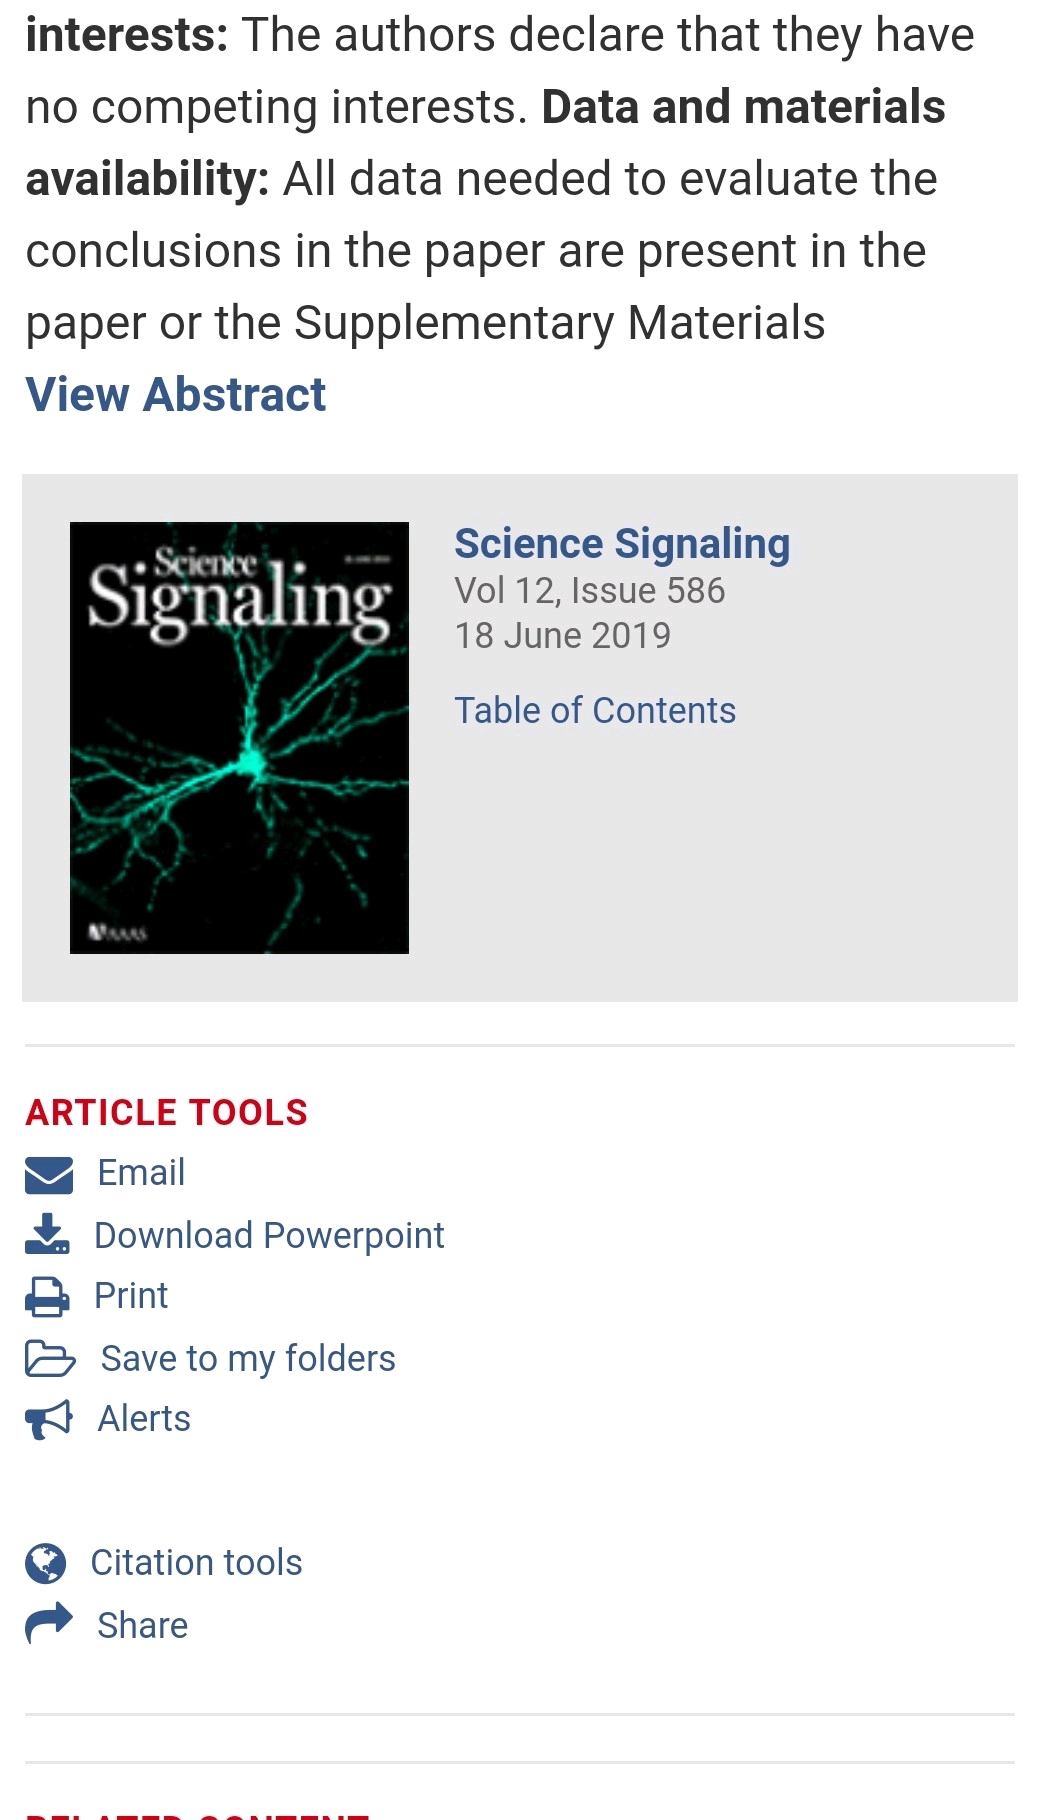The width and height of the screenshot is (1040, 1820).
Task: Click the Citation tools globe icon
Action: pyautogui.click(x=45, y=1563)
